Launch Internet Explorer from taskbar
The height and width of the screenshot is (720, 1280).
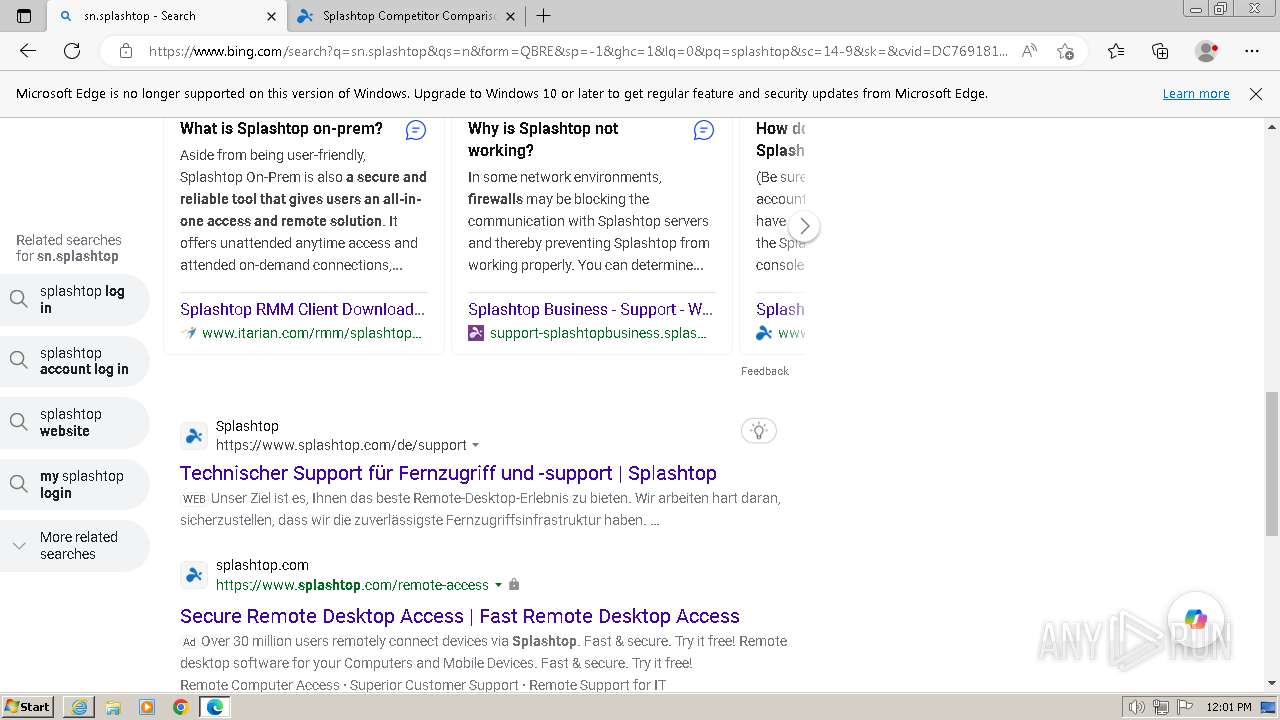click(79, 707)
